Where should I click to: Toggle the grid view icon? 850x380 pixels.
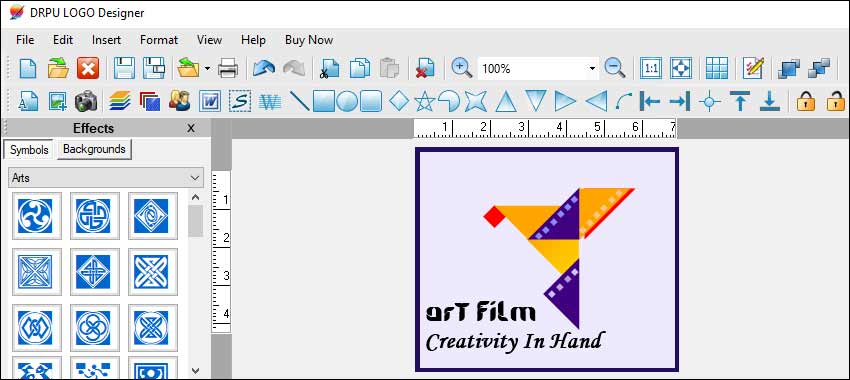(717, 69)
